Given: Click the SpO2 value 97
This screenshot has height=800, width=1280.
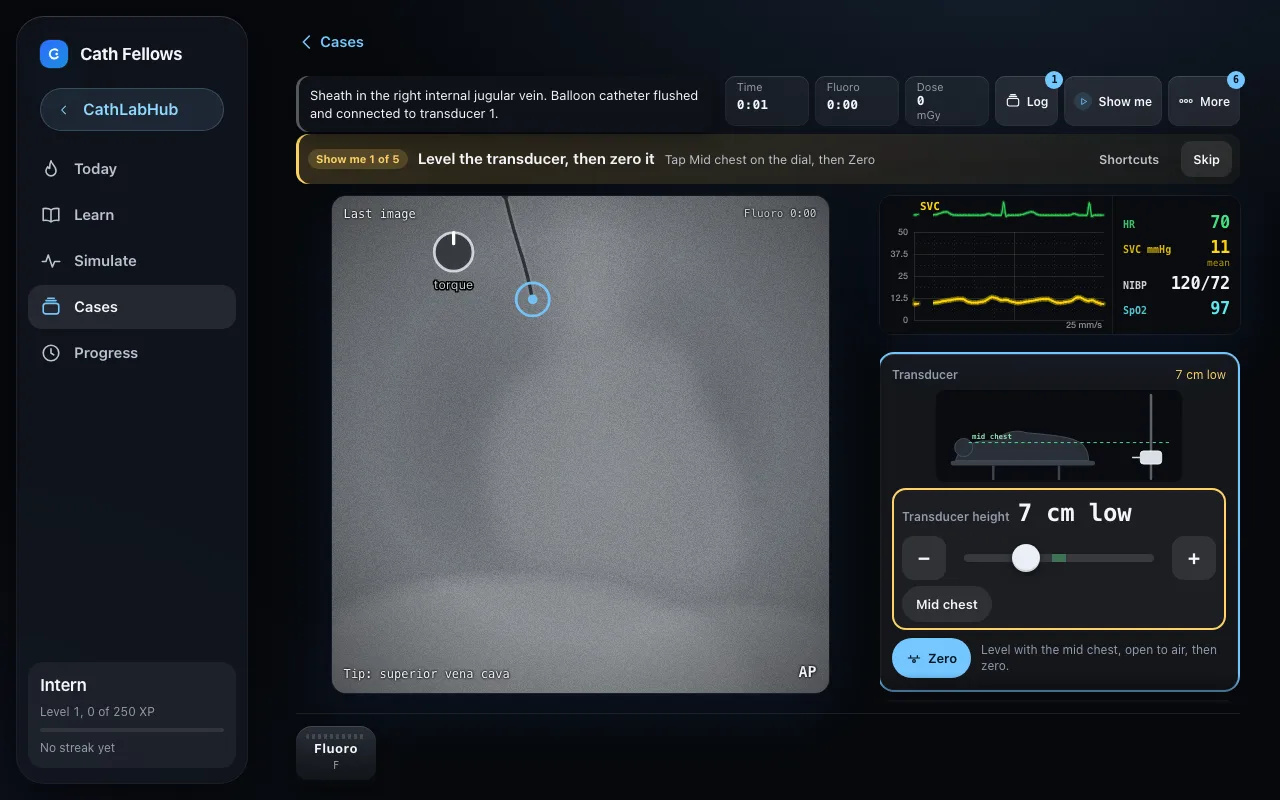Looking at the screenshot, I should [1220, 308].
